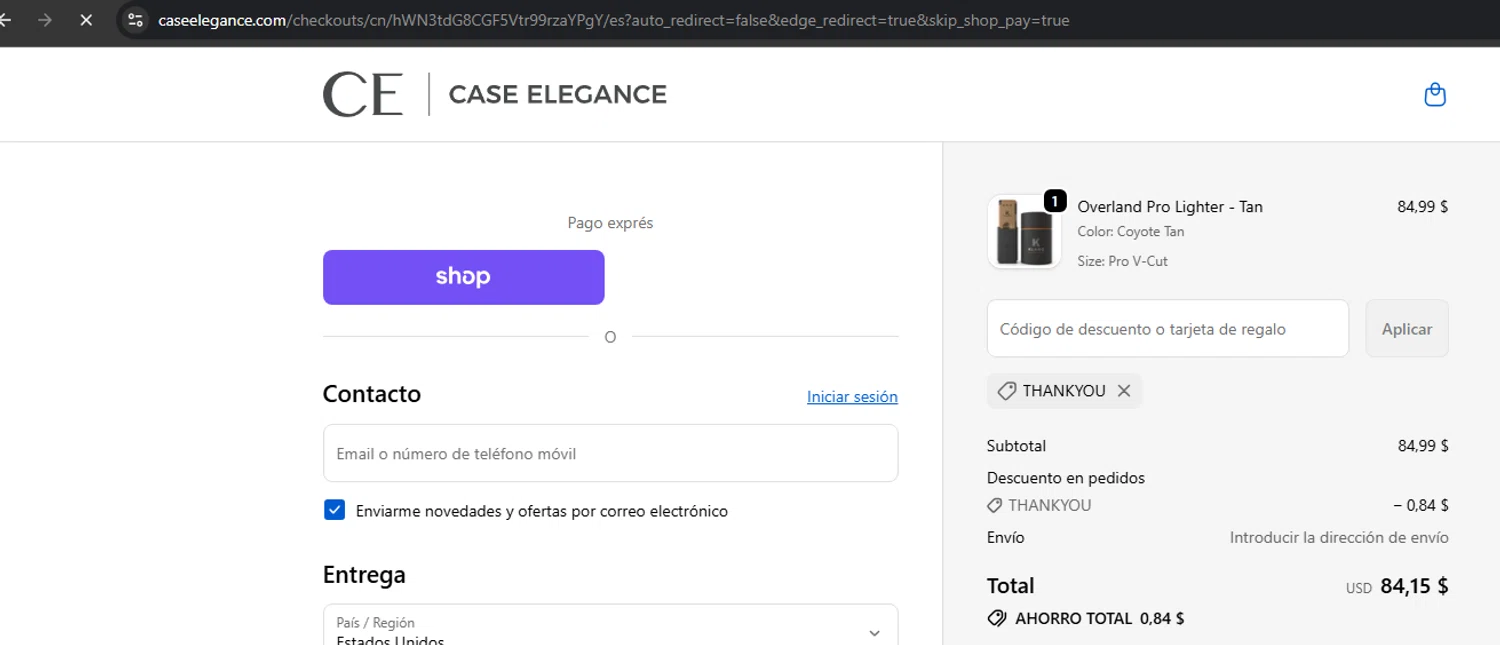
Task: Open the Iniciar sesión link
Action: [x=852, y=397]
